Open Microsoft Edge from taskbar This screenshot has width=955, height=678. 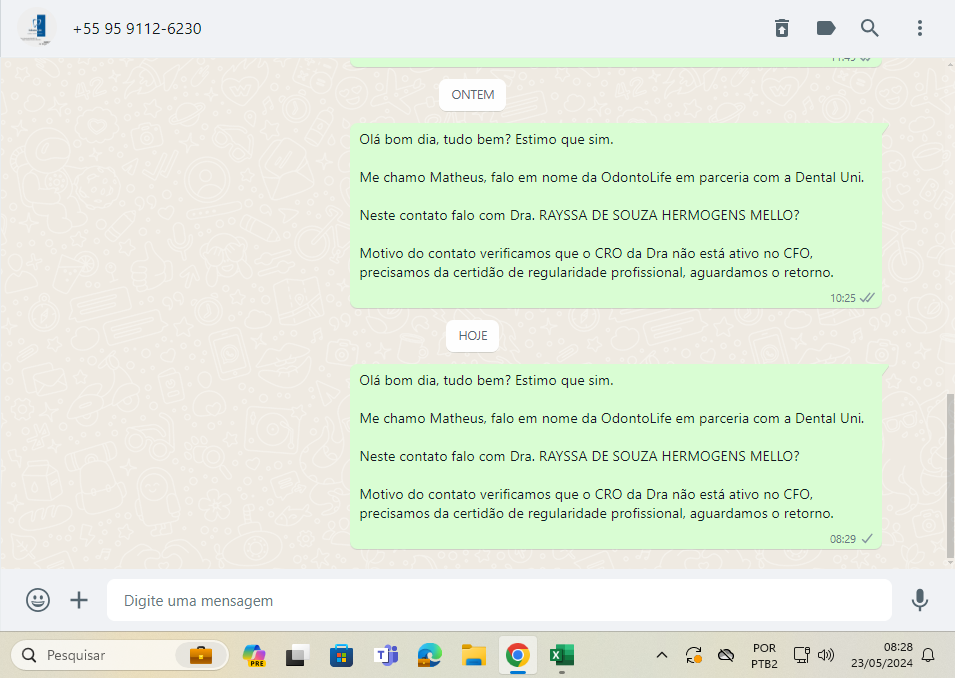(429, 655)
